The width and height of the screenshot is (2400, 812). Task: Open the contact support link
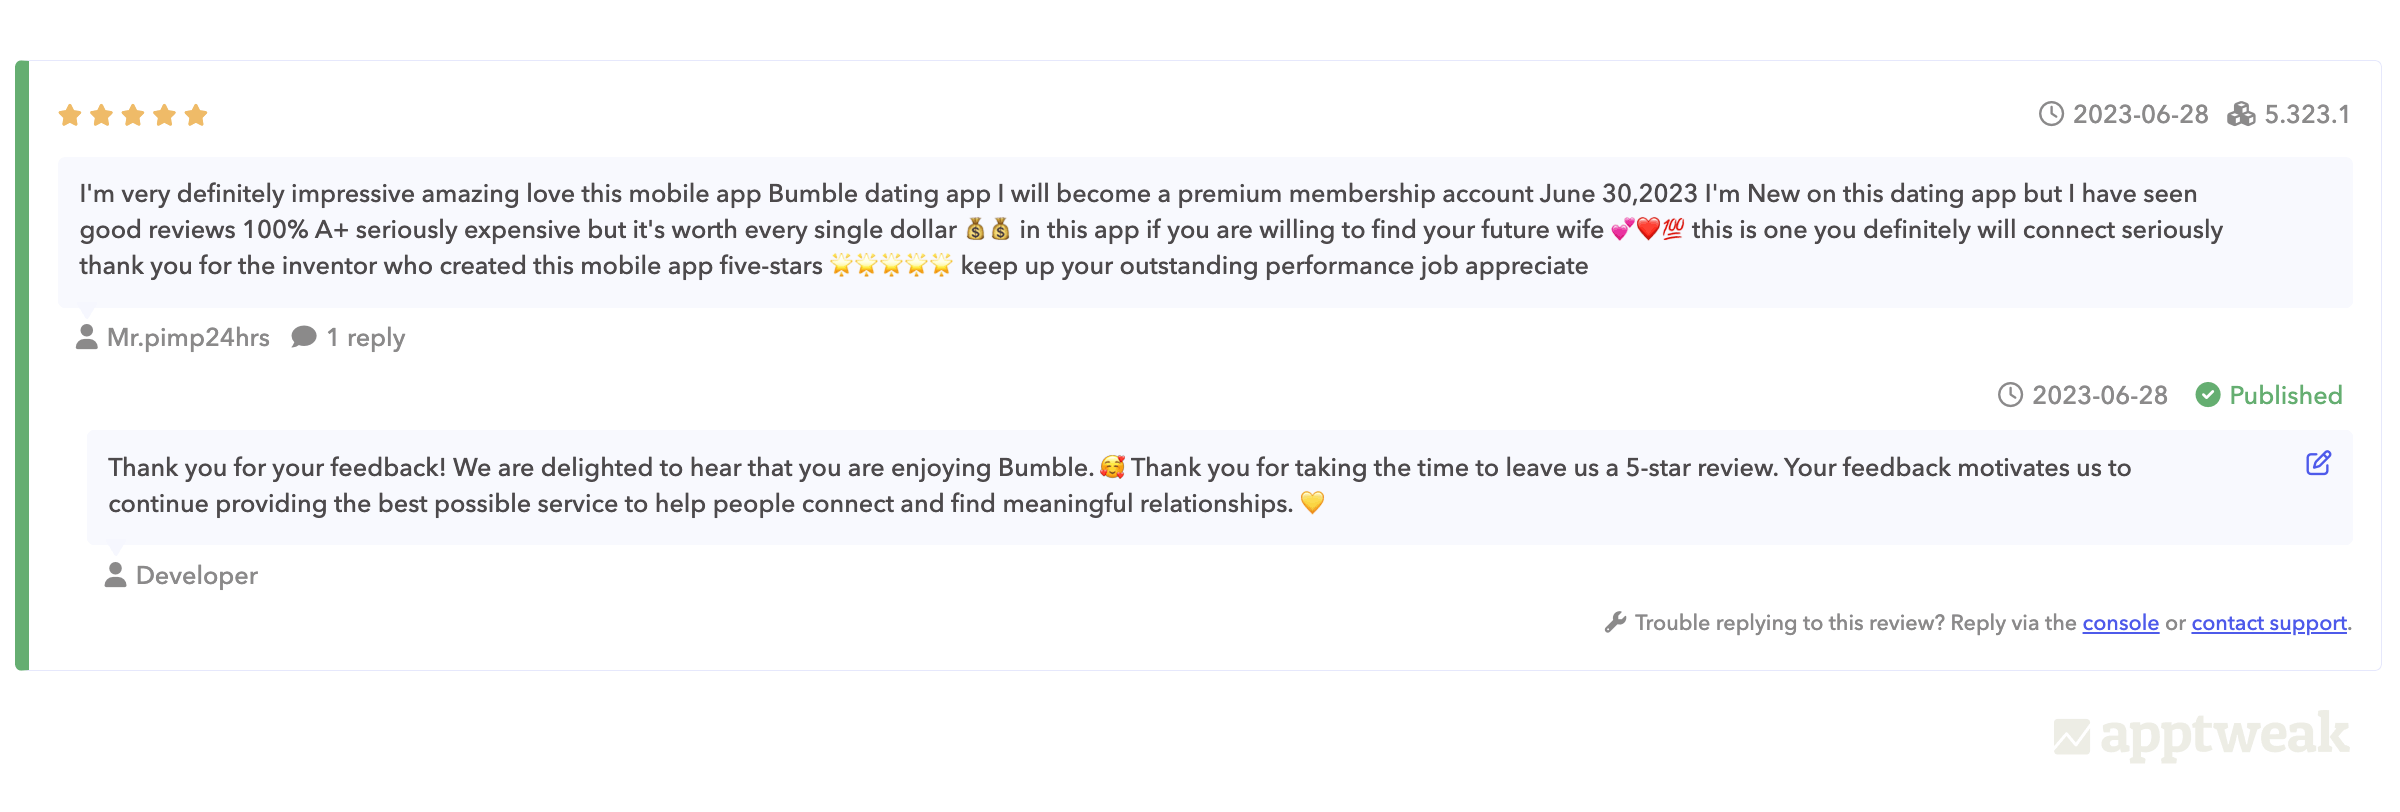click(x=2268, y=623)
